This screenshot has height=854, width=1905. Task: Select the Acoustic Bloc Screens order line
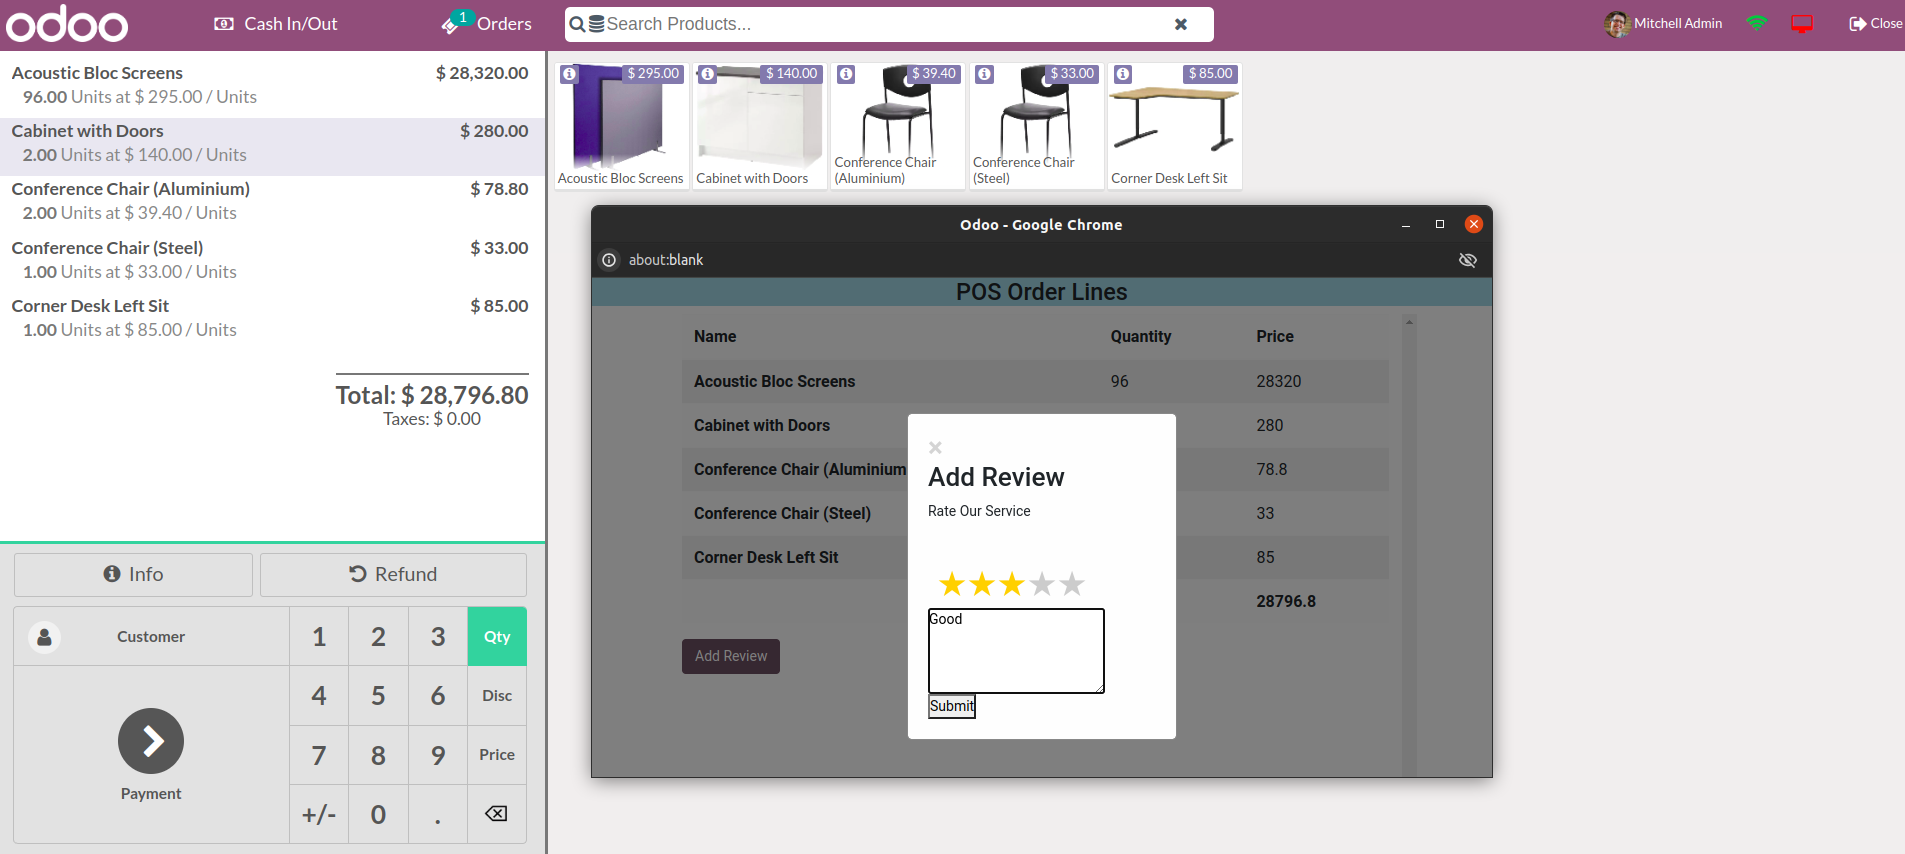(x=272, y=85)
